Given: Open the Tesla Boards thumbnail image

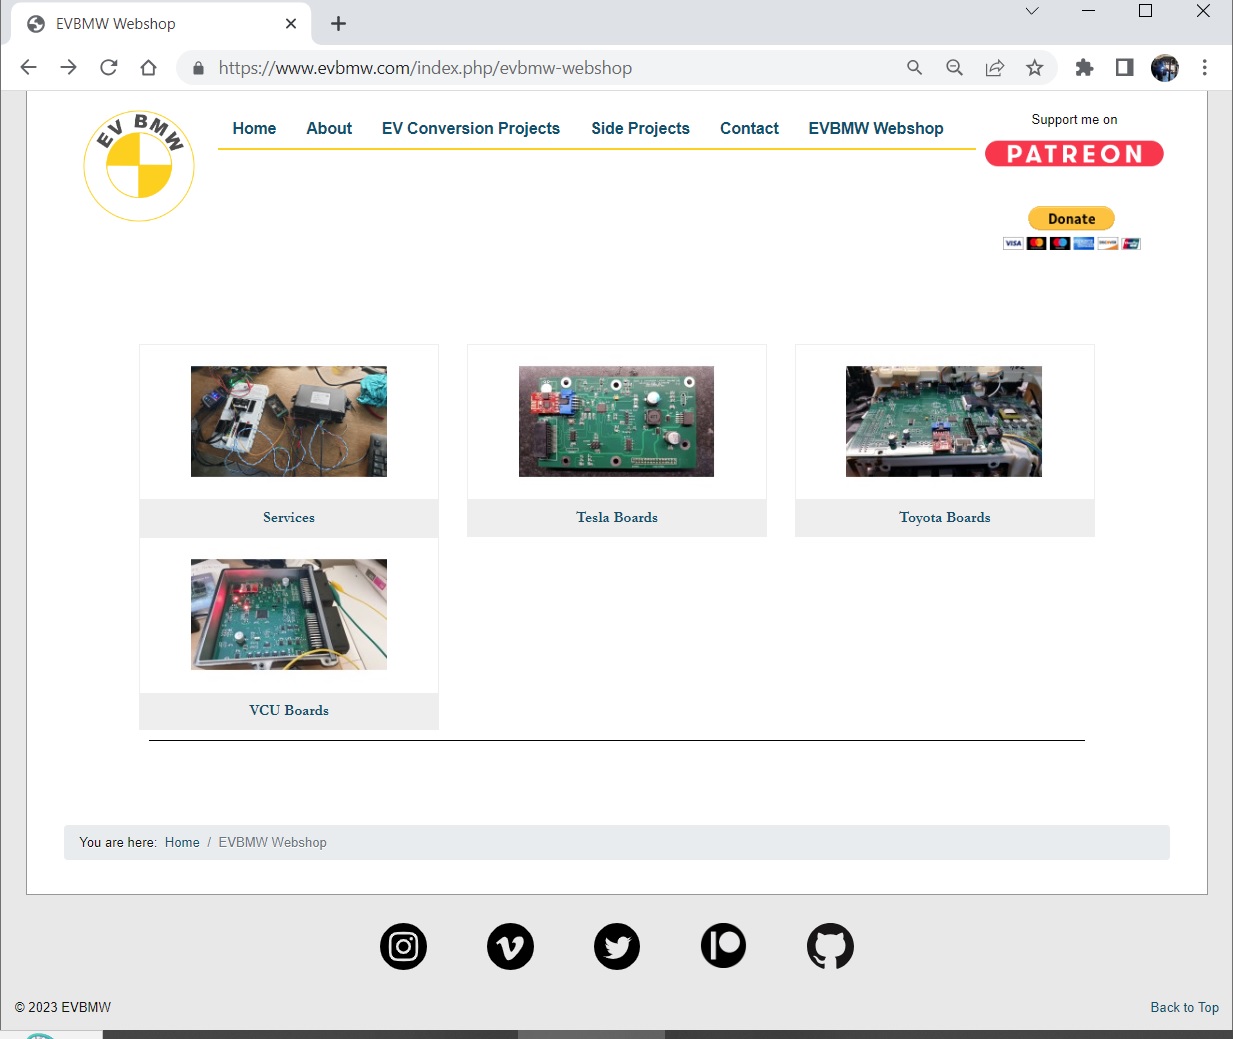Looking at the screenshot, I should click(x=616, y=421).
